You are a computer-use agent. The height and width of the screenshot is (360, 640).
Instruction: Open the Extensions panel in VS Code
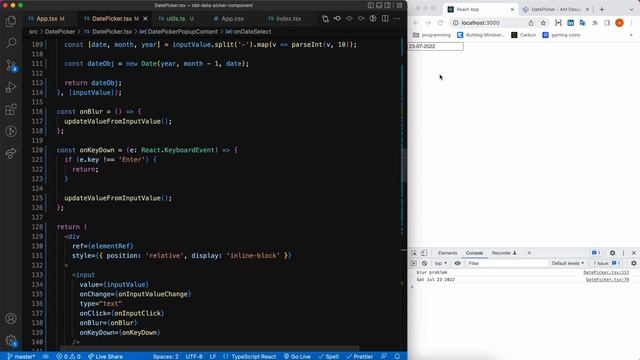[x=11, y=109]
